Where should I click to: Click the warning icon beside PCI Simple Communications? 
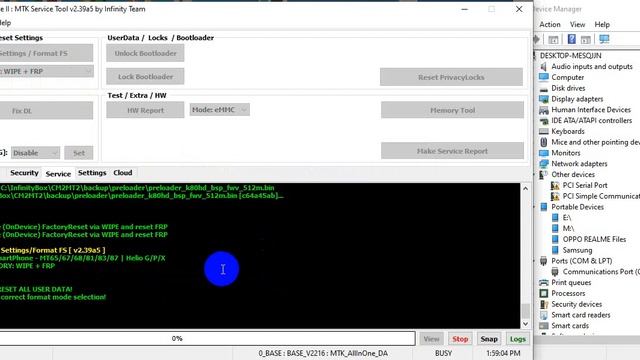point(555,196)
